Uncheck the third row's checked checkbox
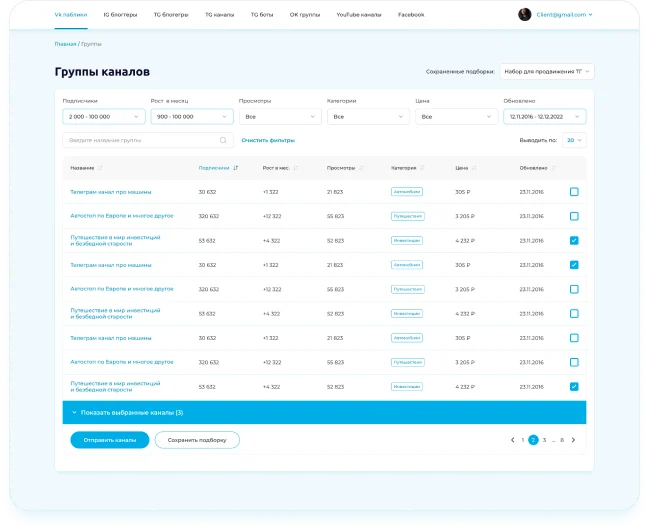The width and height of the screenshot is (649, 530). (x=573, y=241)
